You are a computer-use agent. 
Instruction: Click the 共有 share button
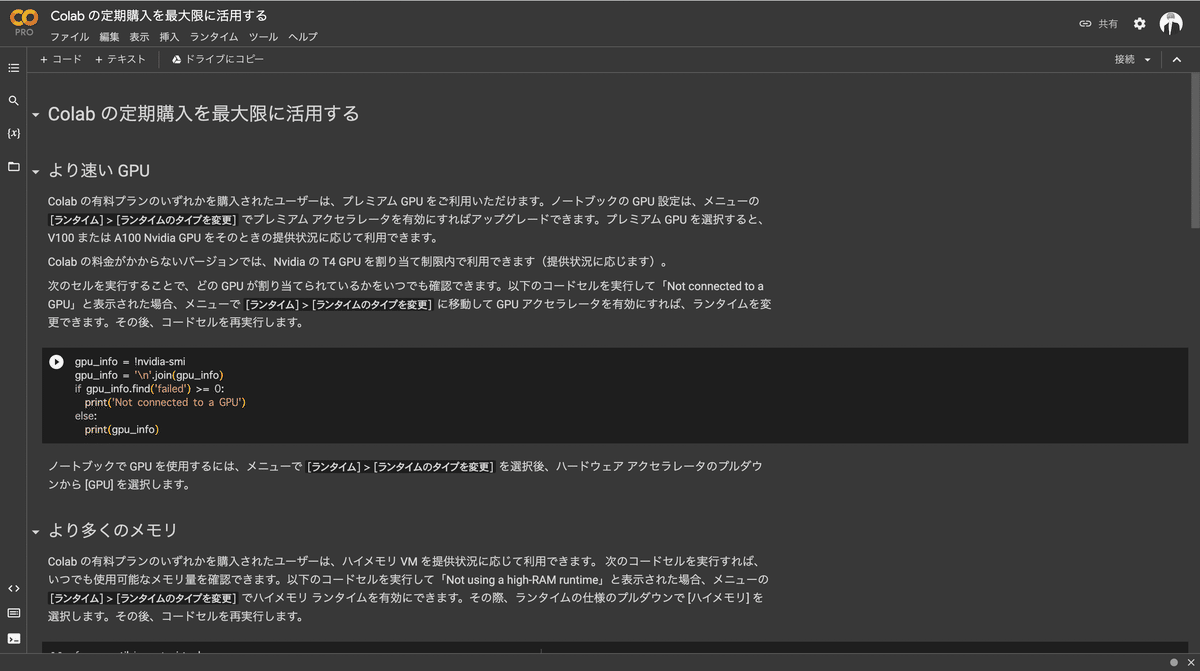click(x=1098, y=23)
